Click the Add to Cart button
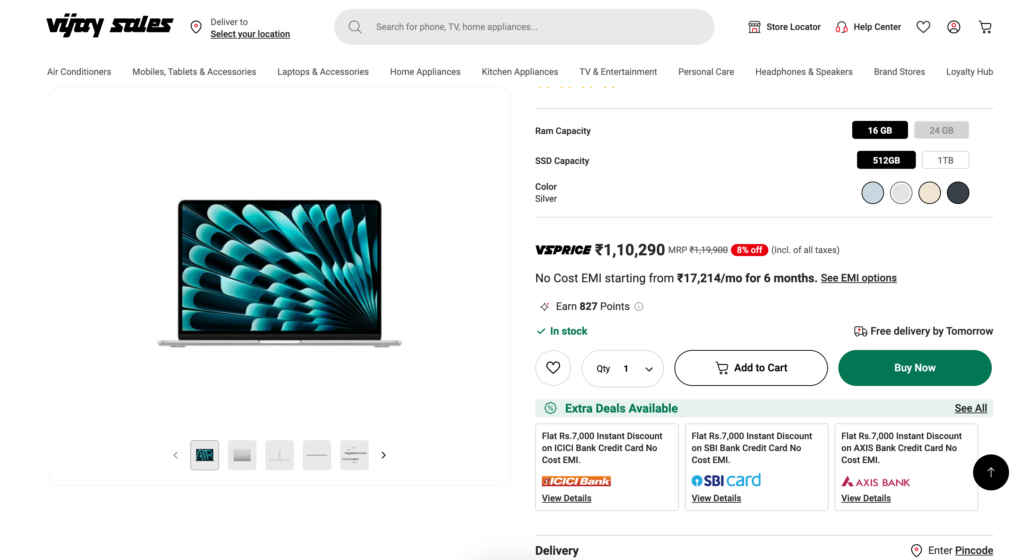Image resolution: width=1024 pixels, height=560 pixels. pos(751,368)
